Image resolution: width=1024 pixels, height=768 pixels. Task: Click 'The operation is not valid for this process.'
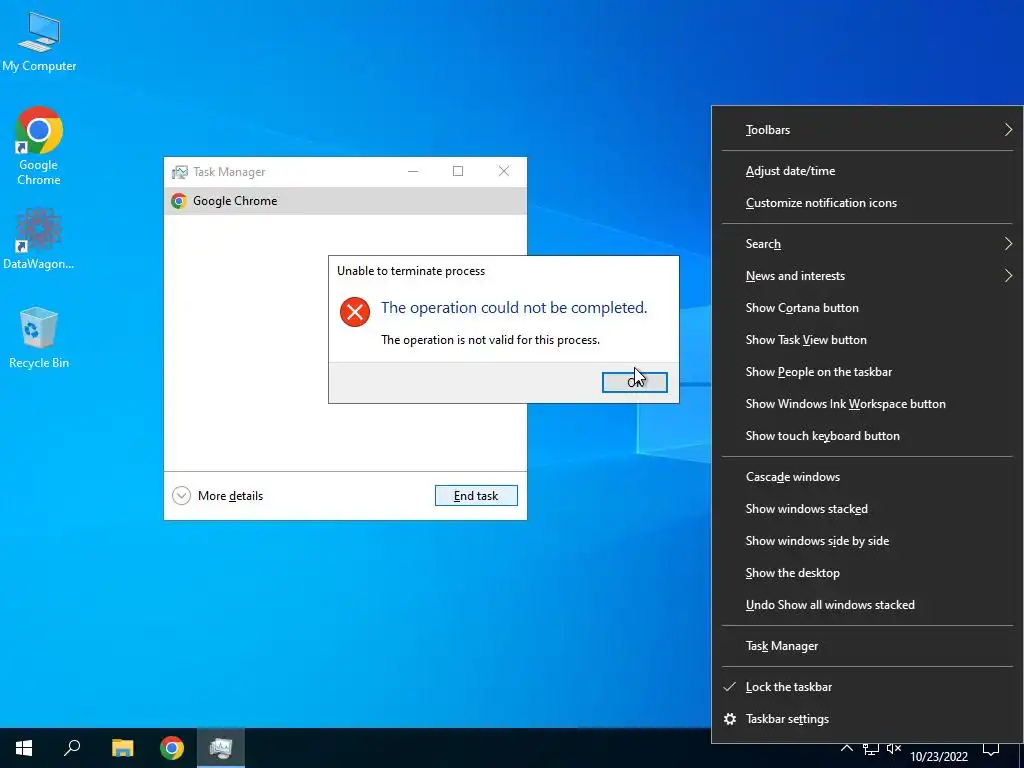click(490, 340)
